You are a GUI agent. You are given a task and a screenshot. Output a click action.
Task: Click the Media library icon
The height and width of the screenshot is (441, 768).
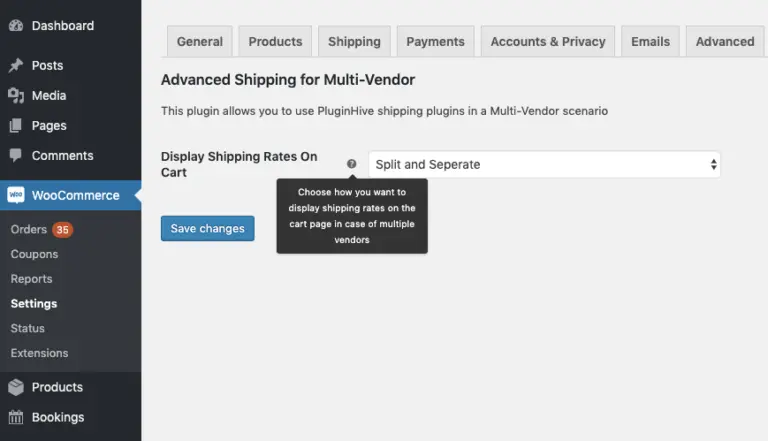[x=15, y=96]
